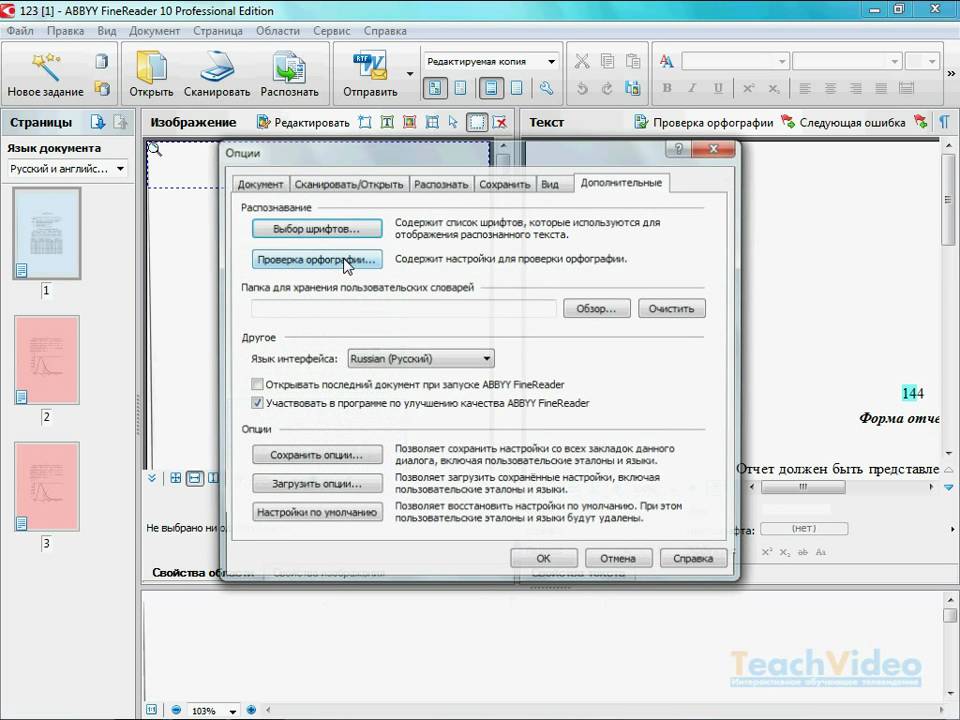Switch to the Сохранить tab

pyautogui.click(x=504, y=184)
